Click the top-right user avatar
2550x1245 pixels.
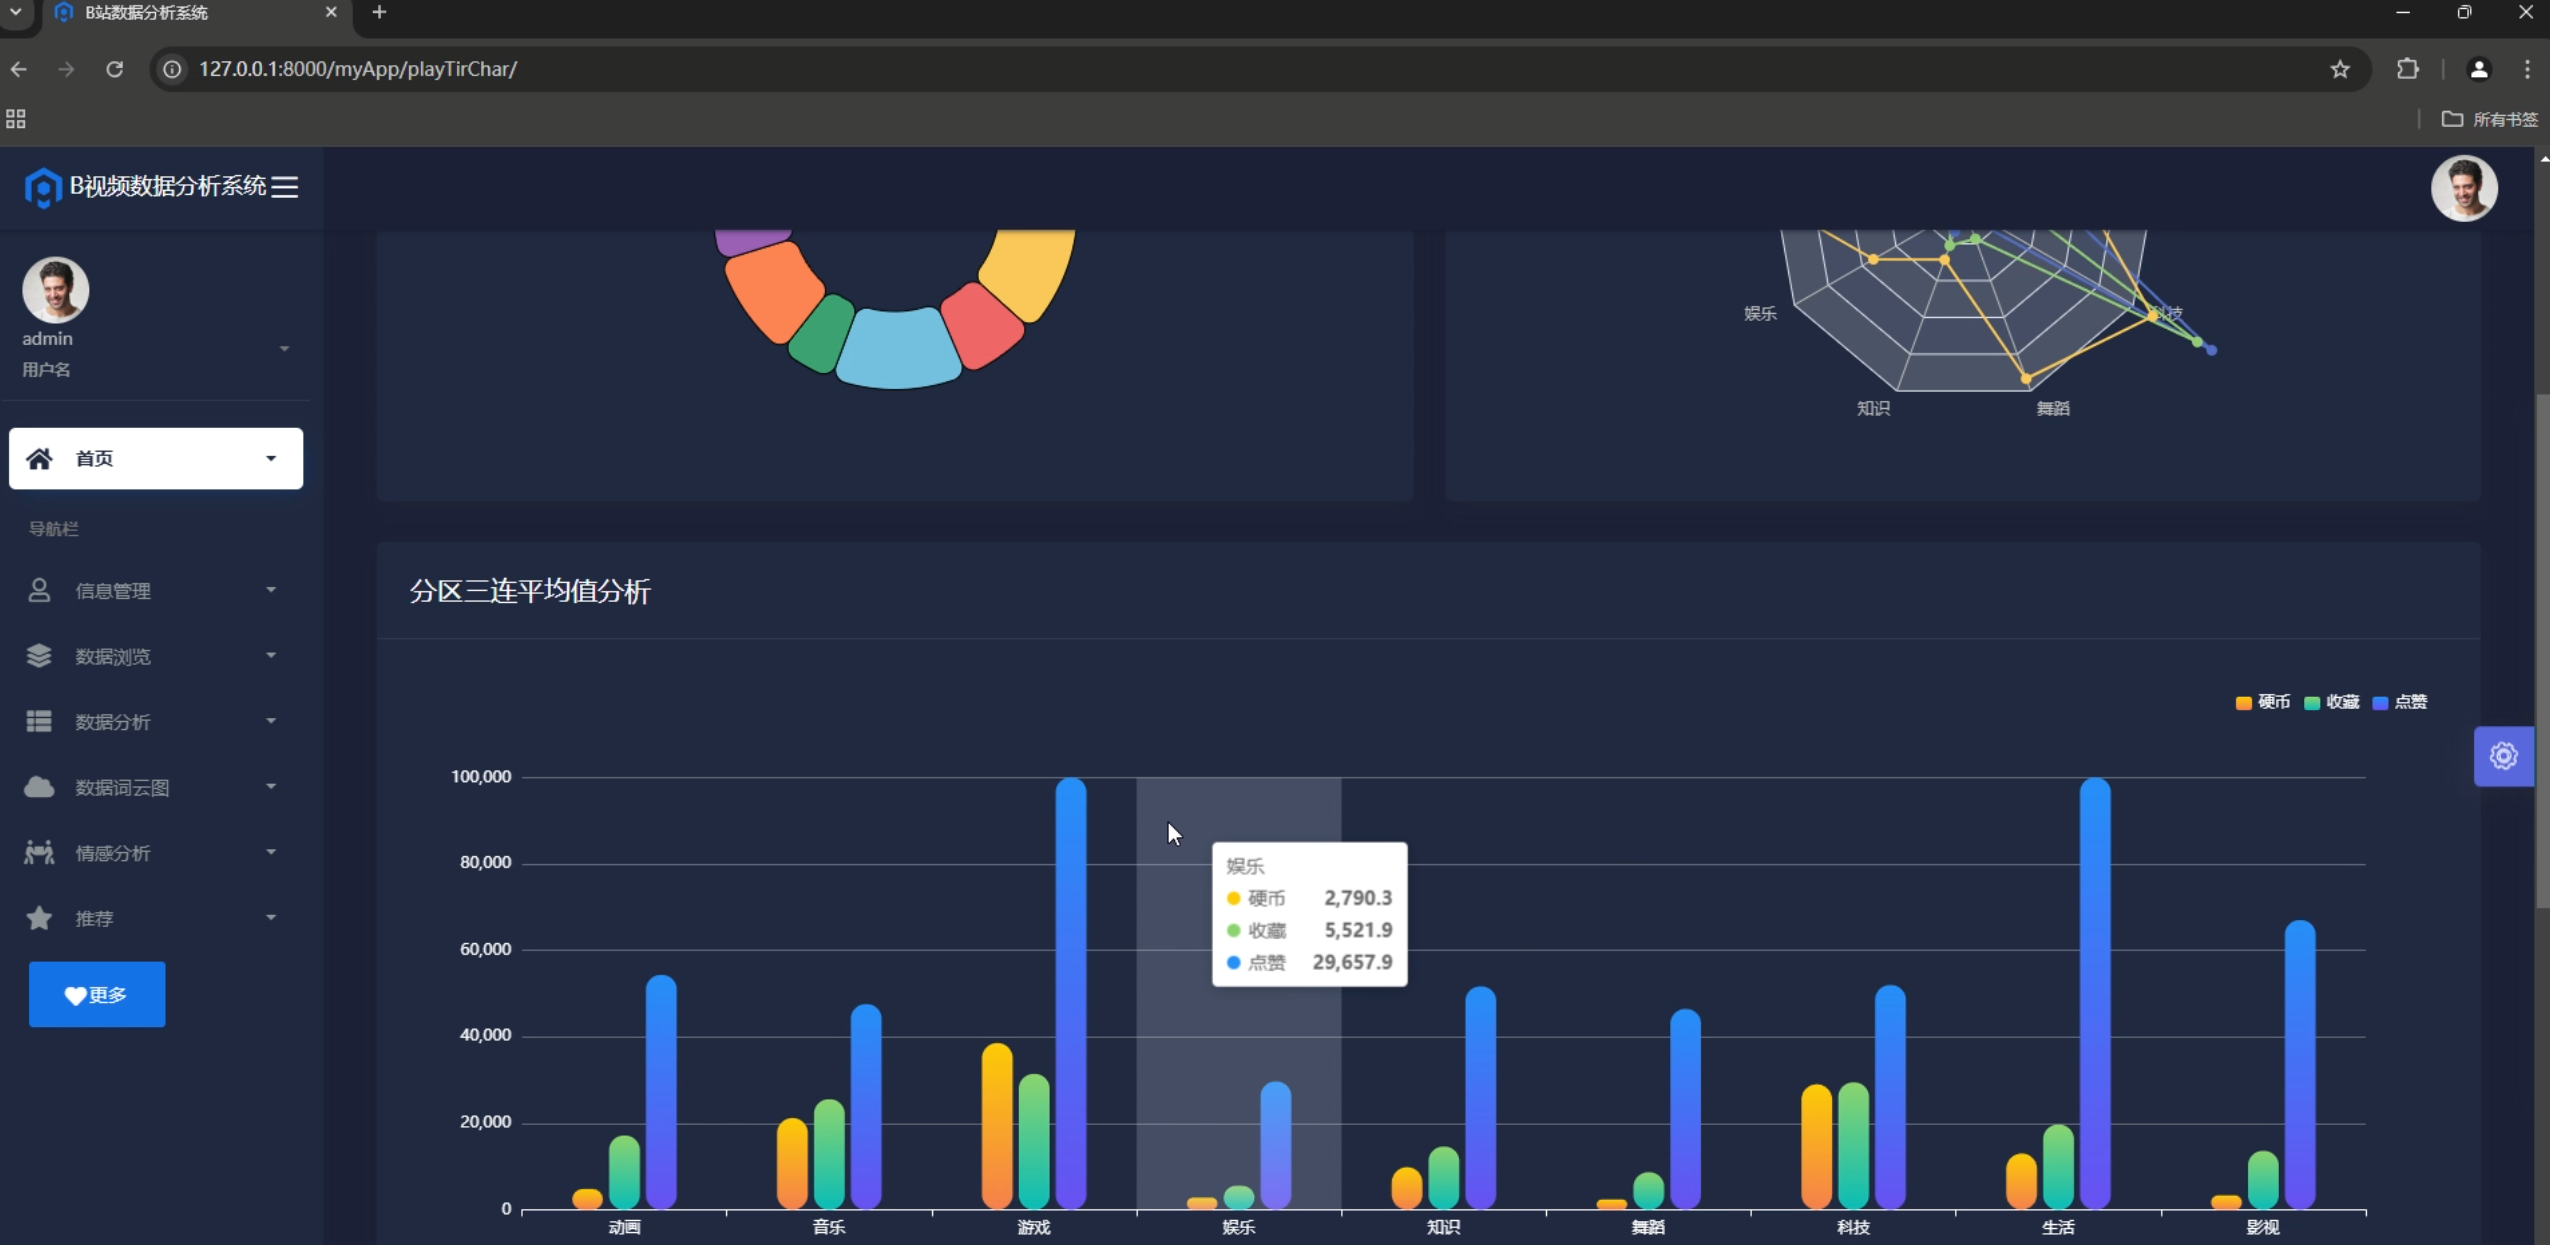pos(2463,187)
